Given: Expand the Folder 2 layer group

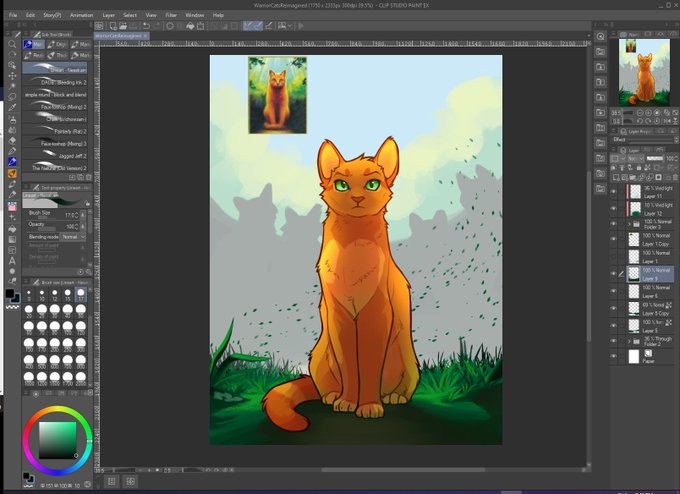Looking at the screenshot, I should click(x=629, y=341).
